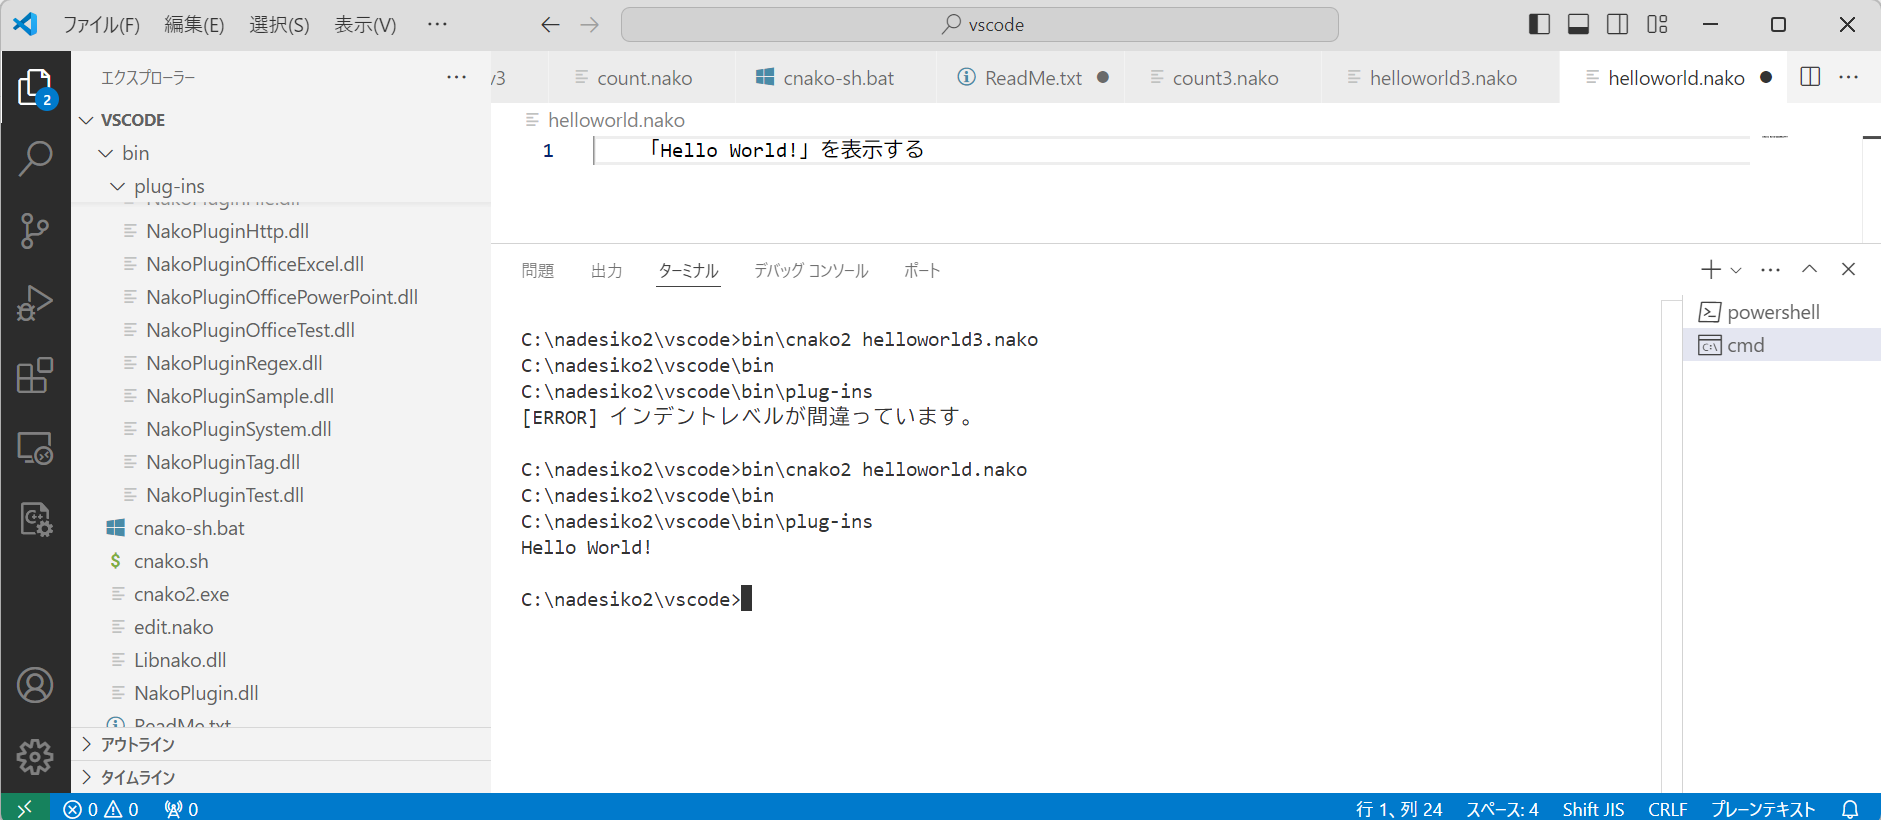Go forward with the right arrow

click(x=590, y=24)
